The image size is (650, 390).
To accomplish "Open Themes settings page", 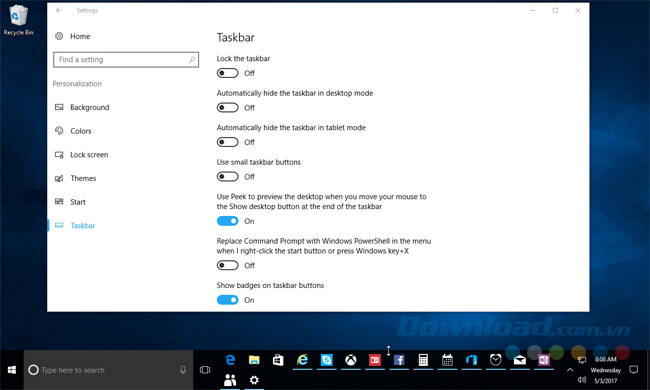I will coord(75,178).
